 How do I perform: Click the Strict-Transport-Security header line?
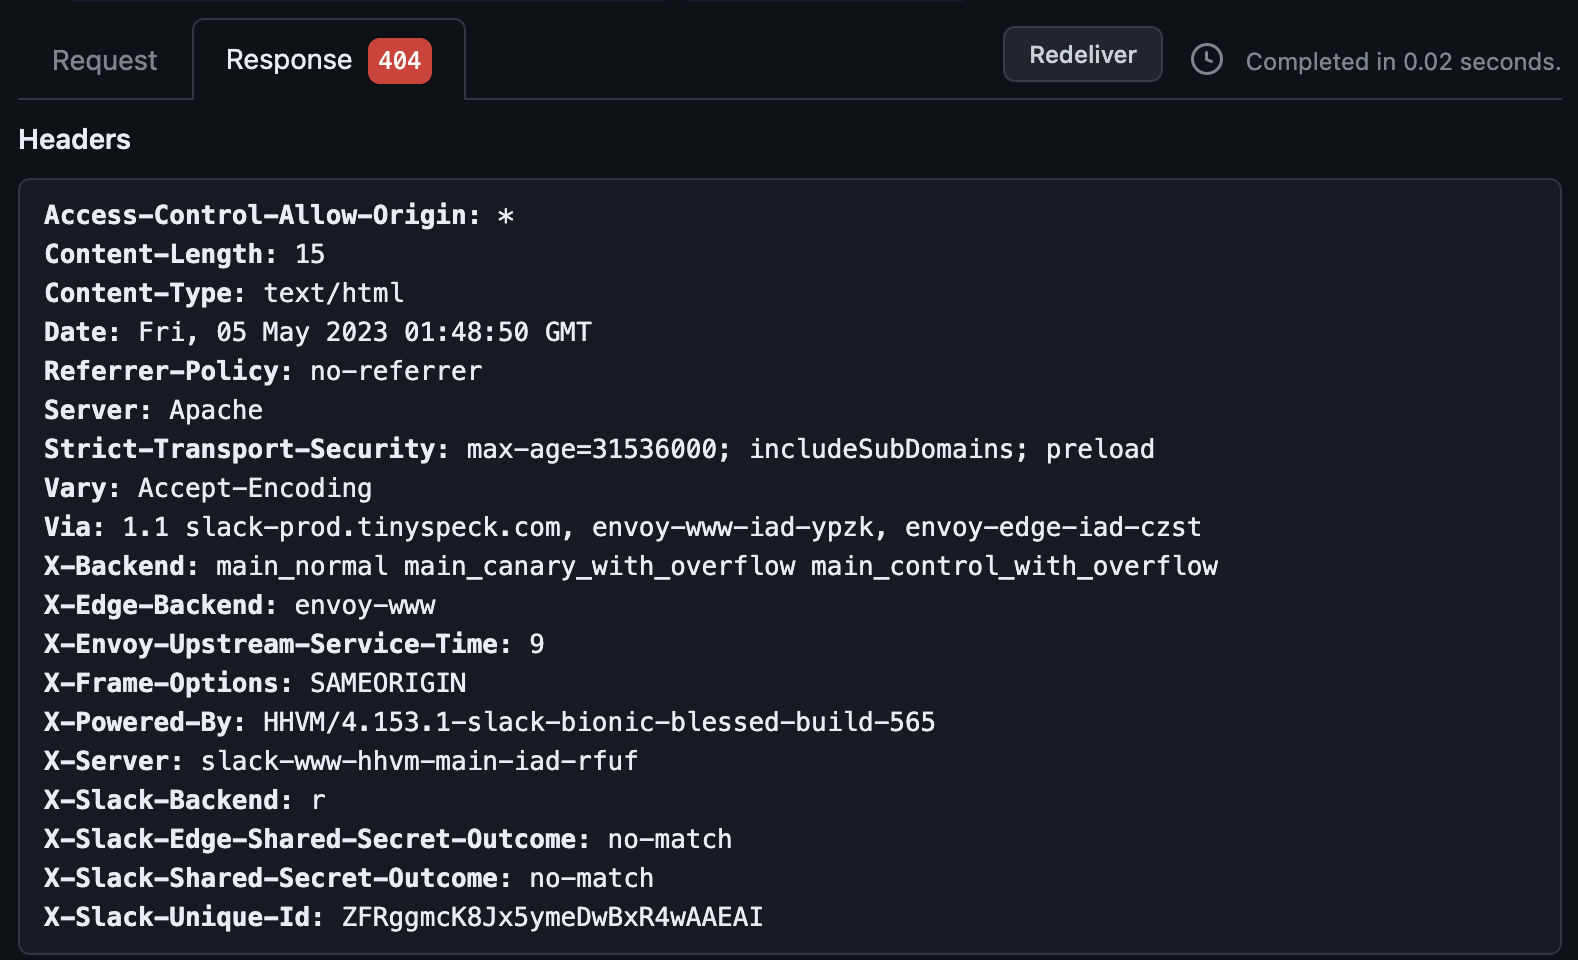pyautogui.click(x=599, y=449)
